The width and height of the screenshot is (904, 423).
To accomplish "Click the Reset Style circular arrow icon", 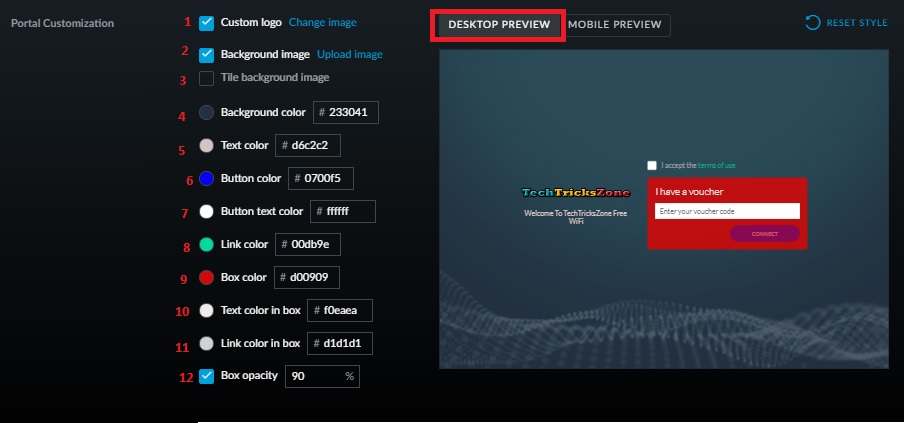I will pyautogui.click(x=813, y=22).
